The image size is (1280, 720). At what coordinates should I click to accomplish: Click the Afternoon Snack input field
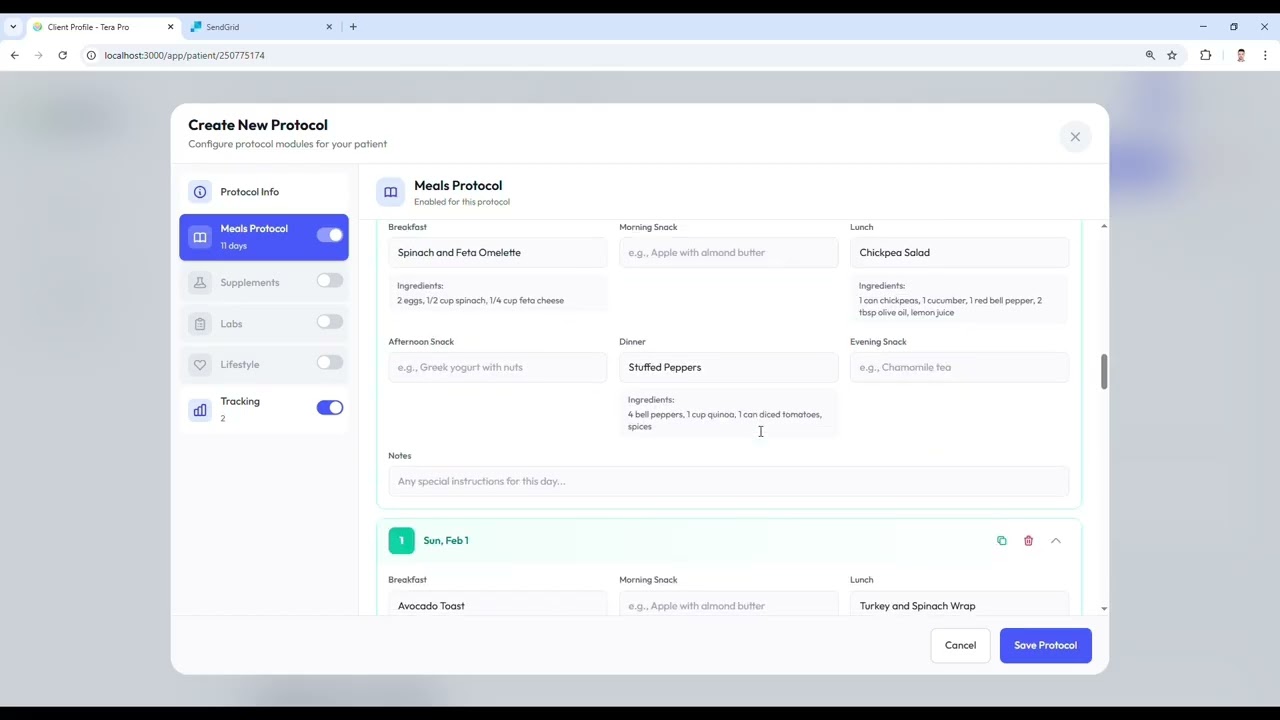(x=497, y=367)
